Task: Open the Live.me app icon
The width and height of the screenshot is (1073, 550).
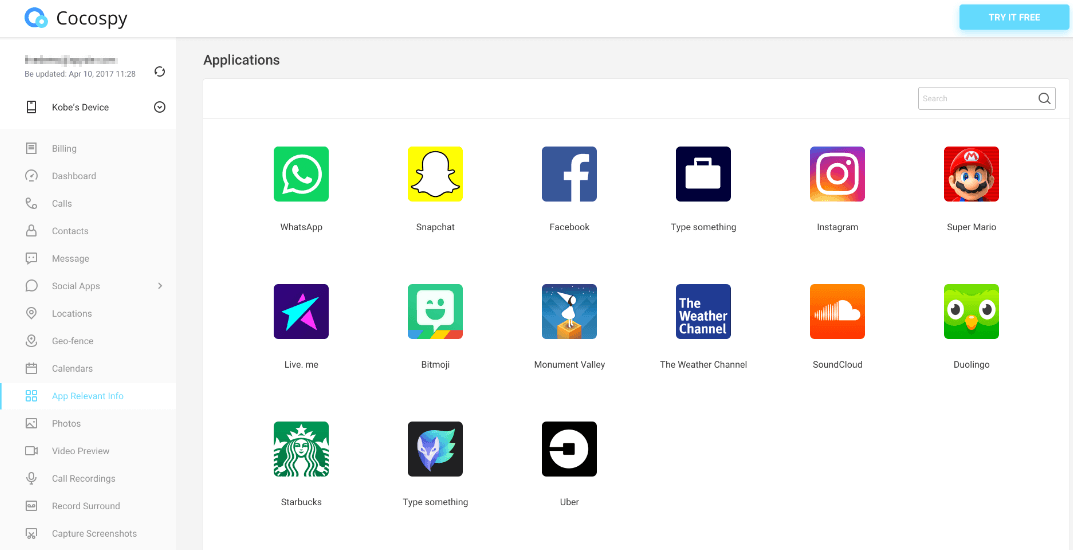Action: tap(301, 311)
